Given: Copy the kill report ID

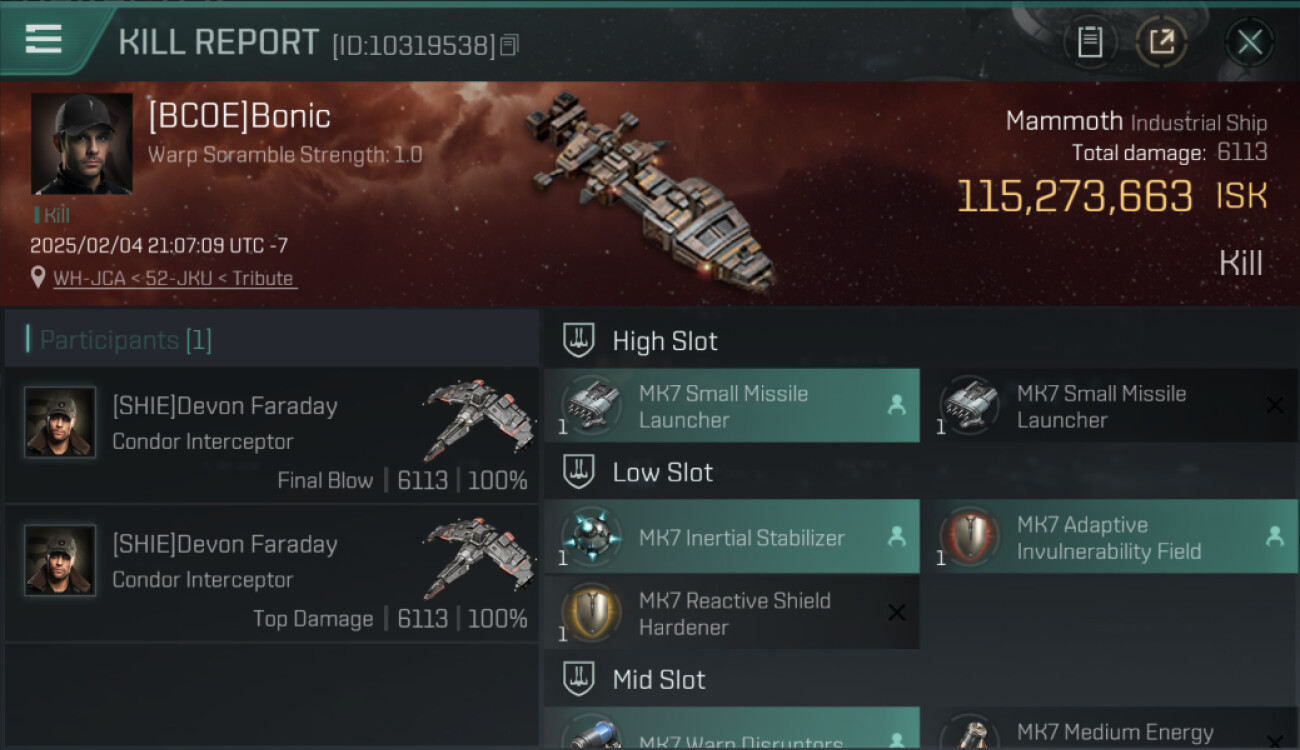Looking at the screenshot, I should click(510, 45).
